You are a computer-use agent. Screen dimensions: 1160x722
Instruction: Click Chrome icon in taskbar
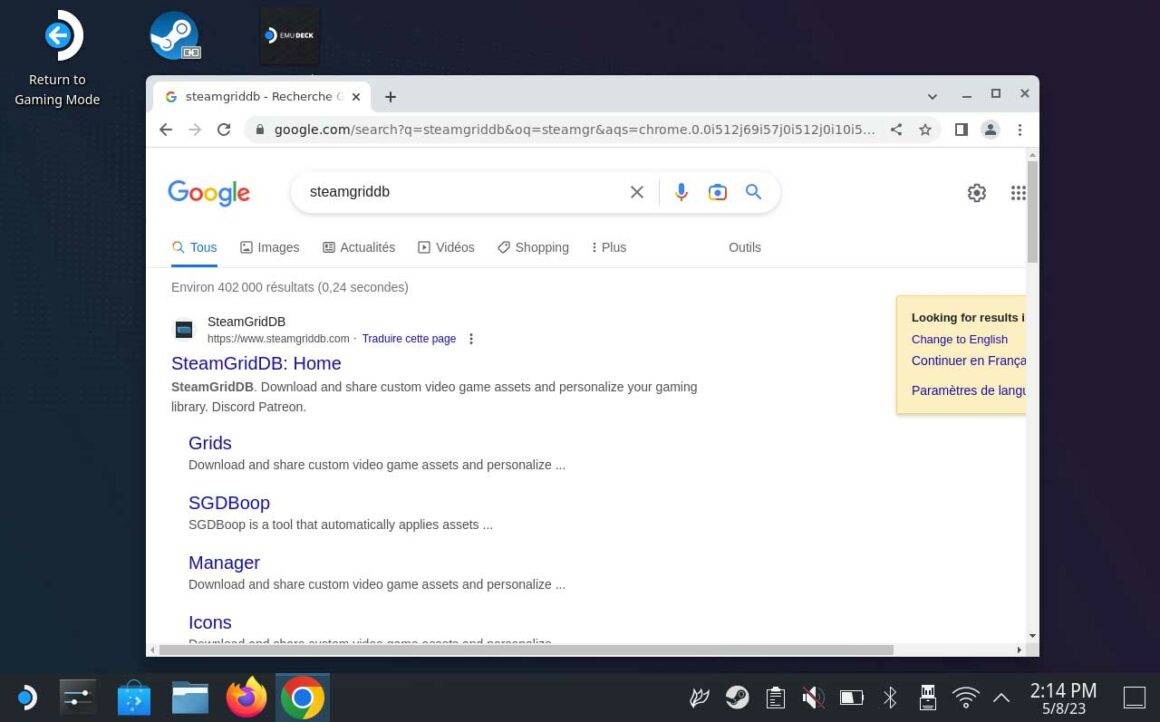(302, 698)
